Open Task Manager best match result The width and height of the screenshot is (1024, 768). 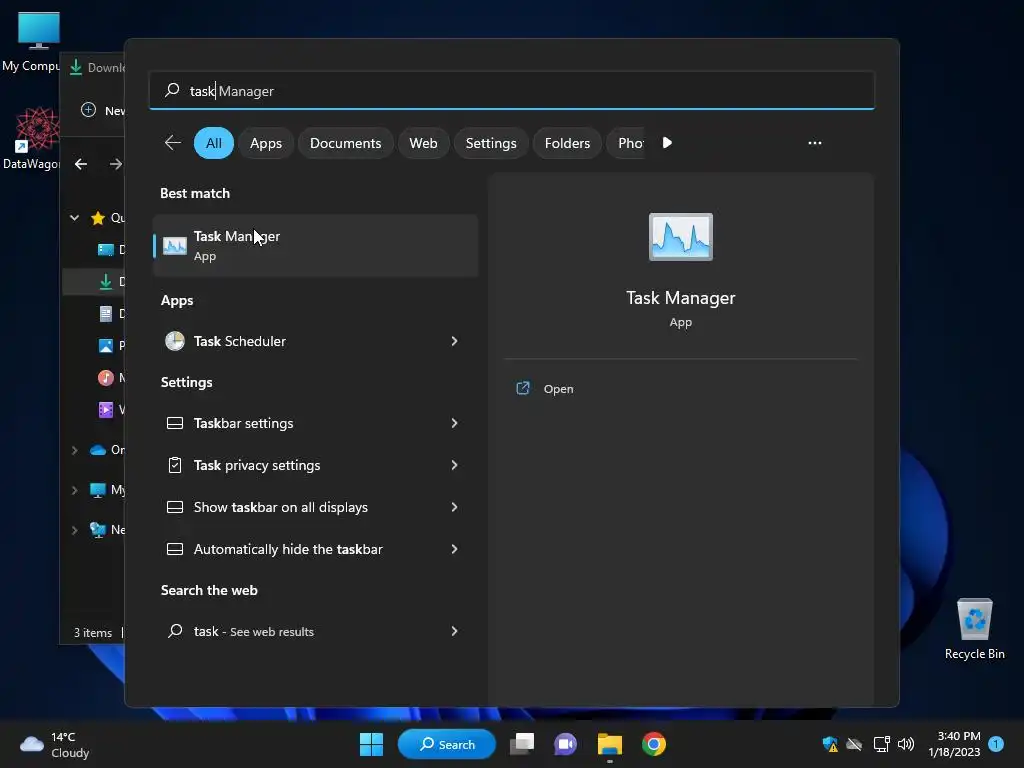pyautogui.click(x=315, y=246)
